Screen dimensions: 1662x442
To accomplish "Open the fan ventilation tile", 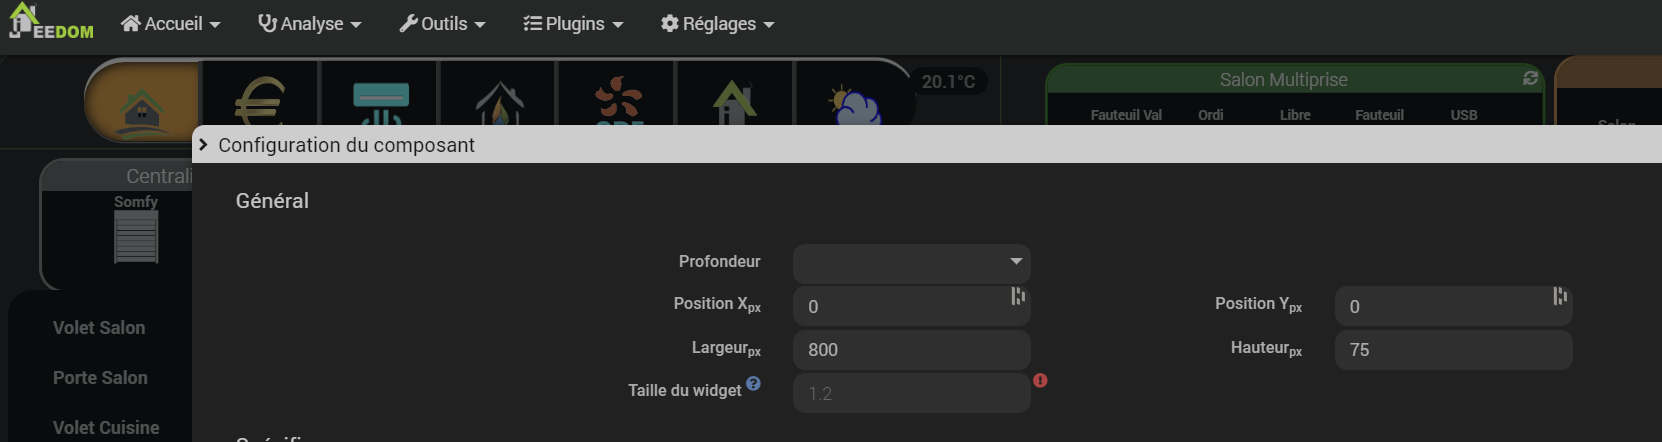I will [x=617, y=98].
